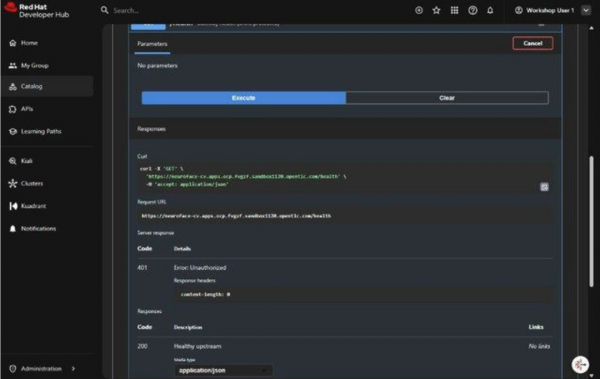Click the 'Healthy upstream' description
Screen dimensions: 600x379
tap(197, 346)
